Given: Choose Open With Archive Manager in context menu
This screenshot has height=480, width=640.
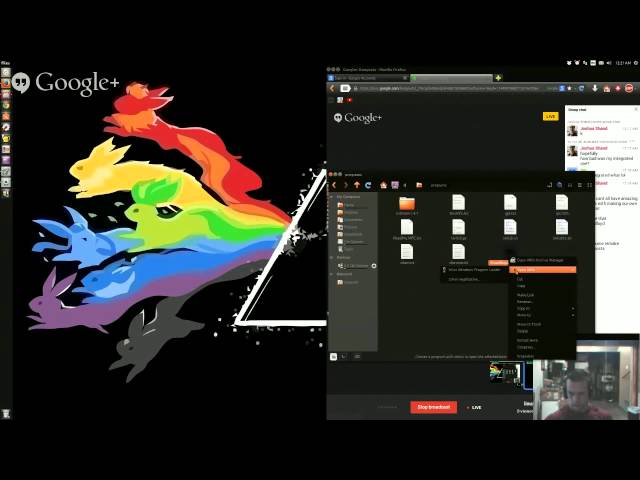Looking at the screenshot, I should (x=542, y=260).
